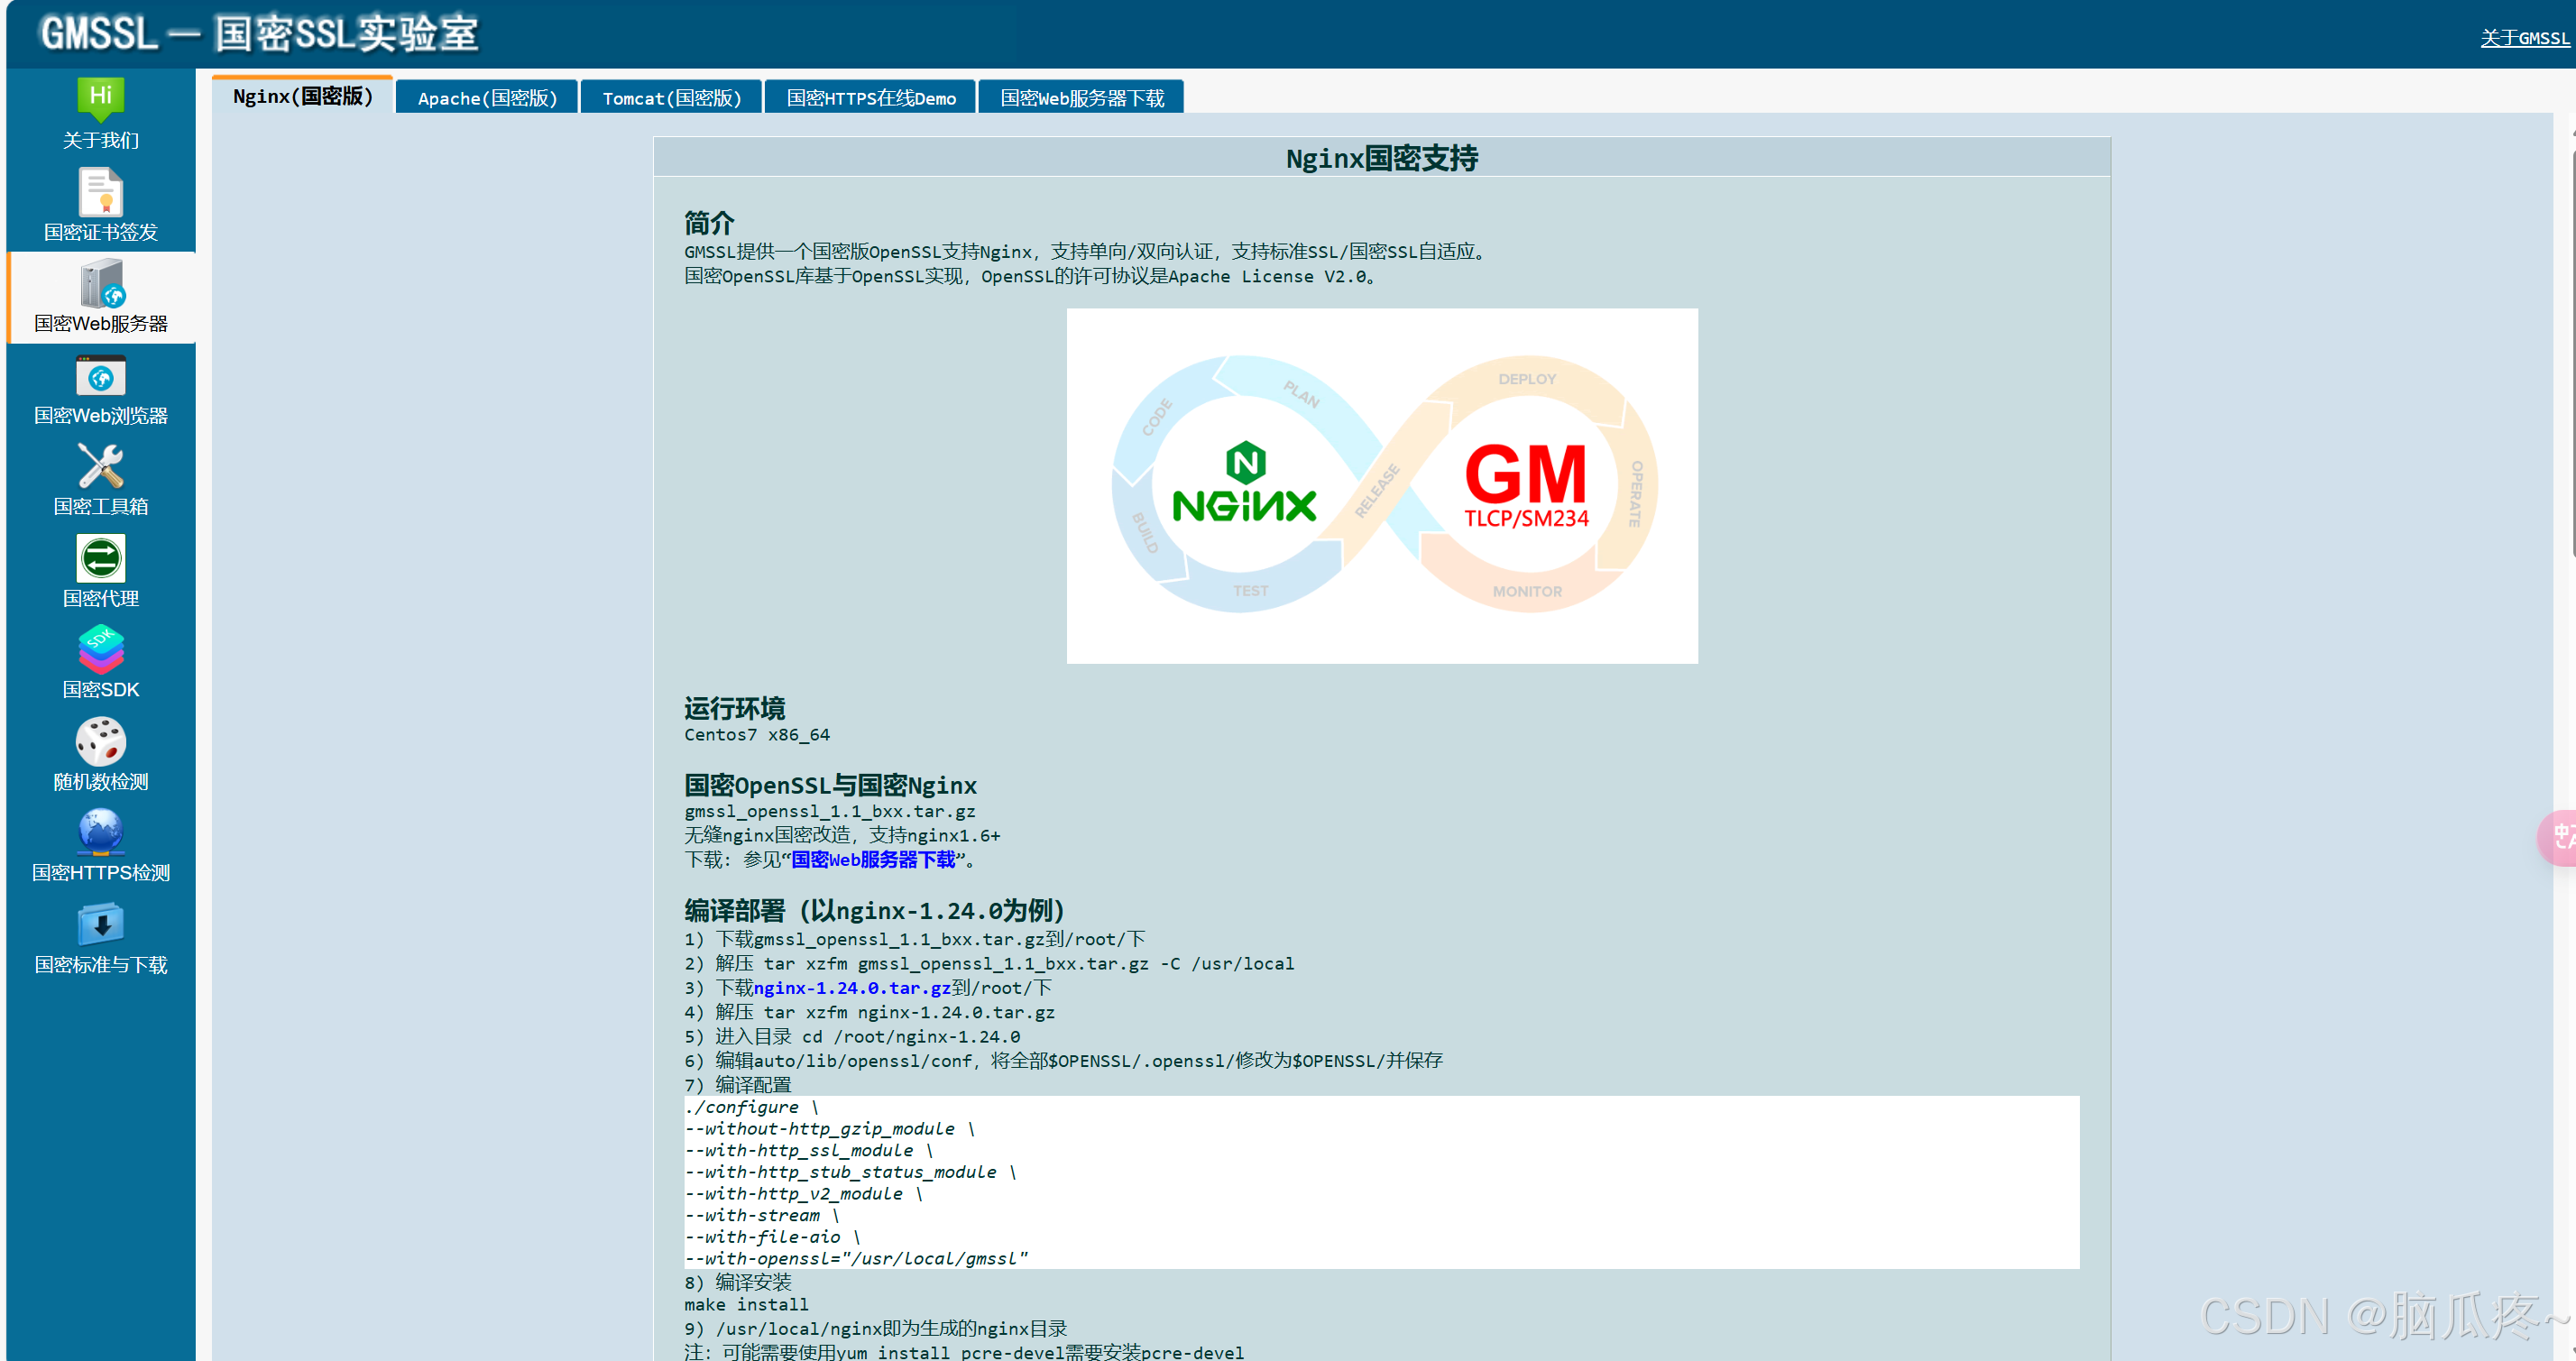Image resolution: width=2576 pixels, height=1361 pixels.
Task: Open the 国密HTTPS在线Demo tab
Action: tap(870, 98)
